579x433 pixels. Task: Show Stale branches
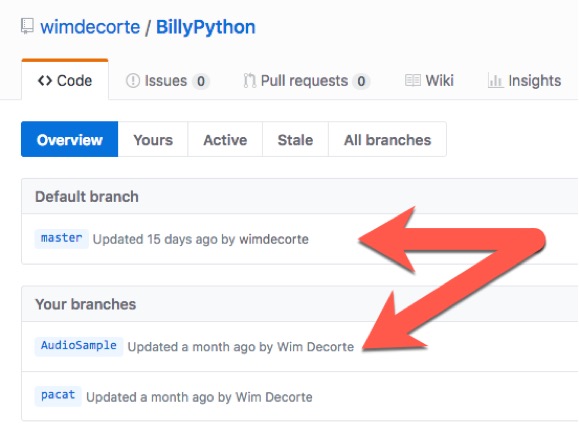[x=295, y=139]
